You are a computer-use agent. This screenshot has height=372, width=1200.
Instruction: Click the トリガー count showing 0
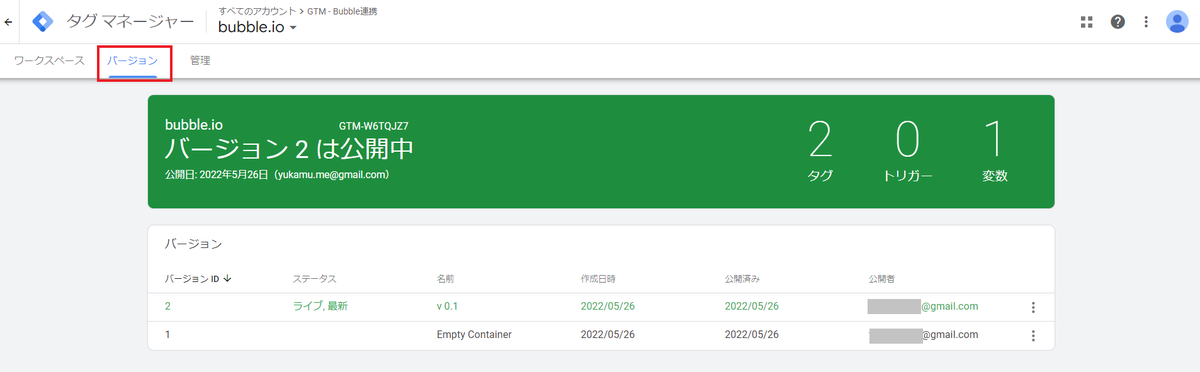[x=907, y=151]
